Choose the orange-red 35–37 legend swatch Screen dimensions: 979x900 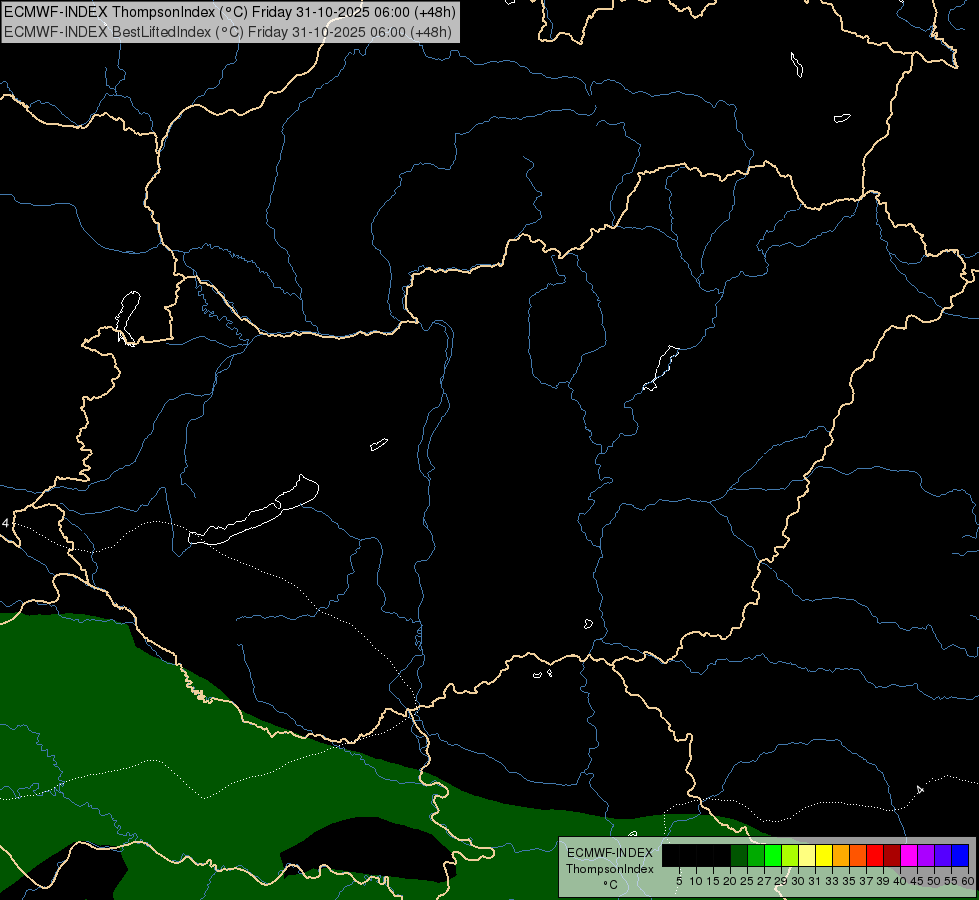click(858, 855)
